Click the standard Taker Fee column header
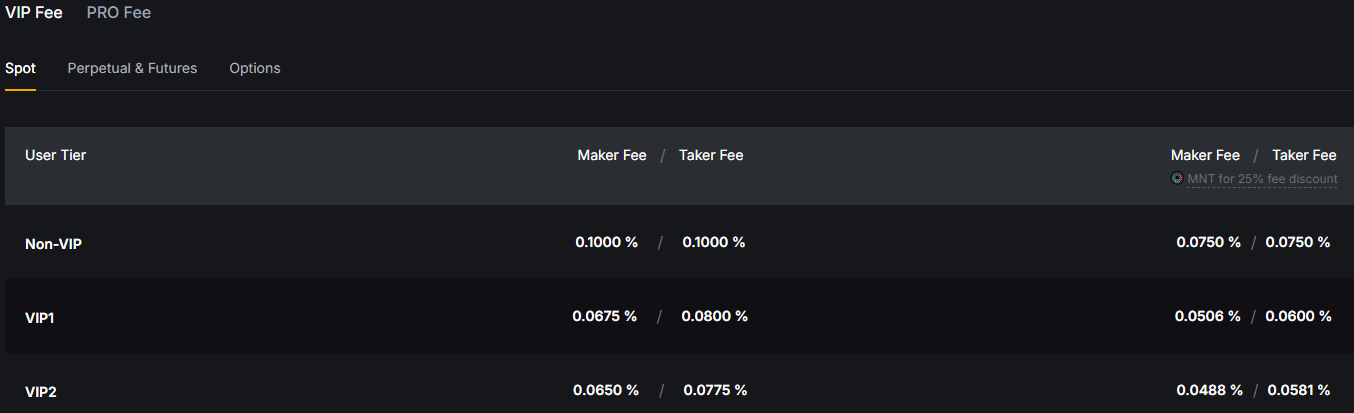 click(711, 155)
